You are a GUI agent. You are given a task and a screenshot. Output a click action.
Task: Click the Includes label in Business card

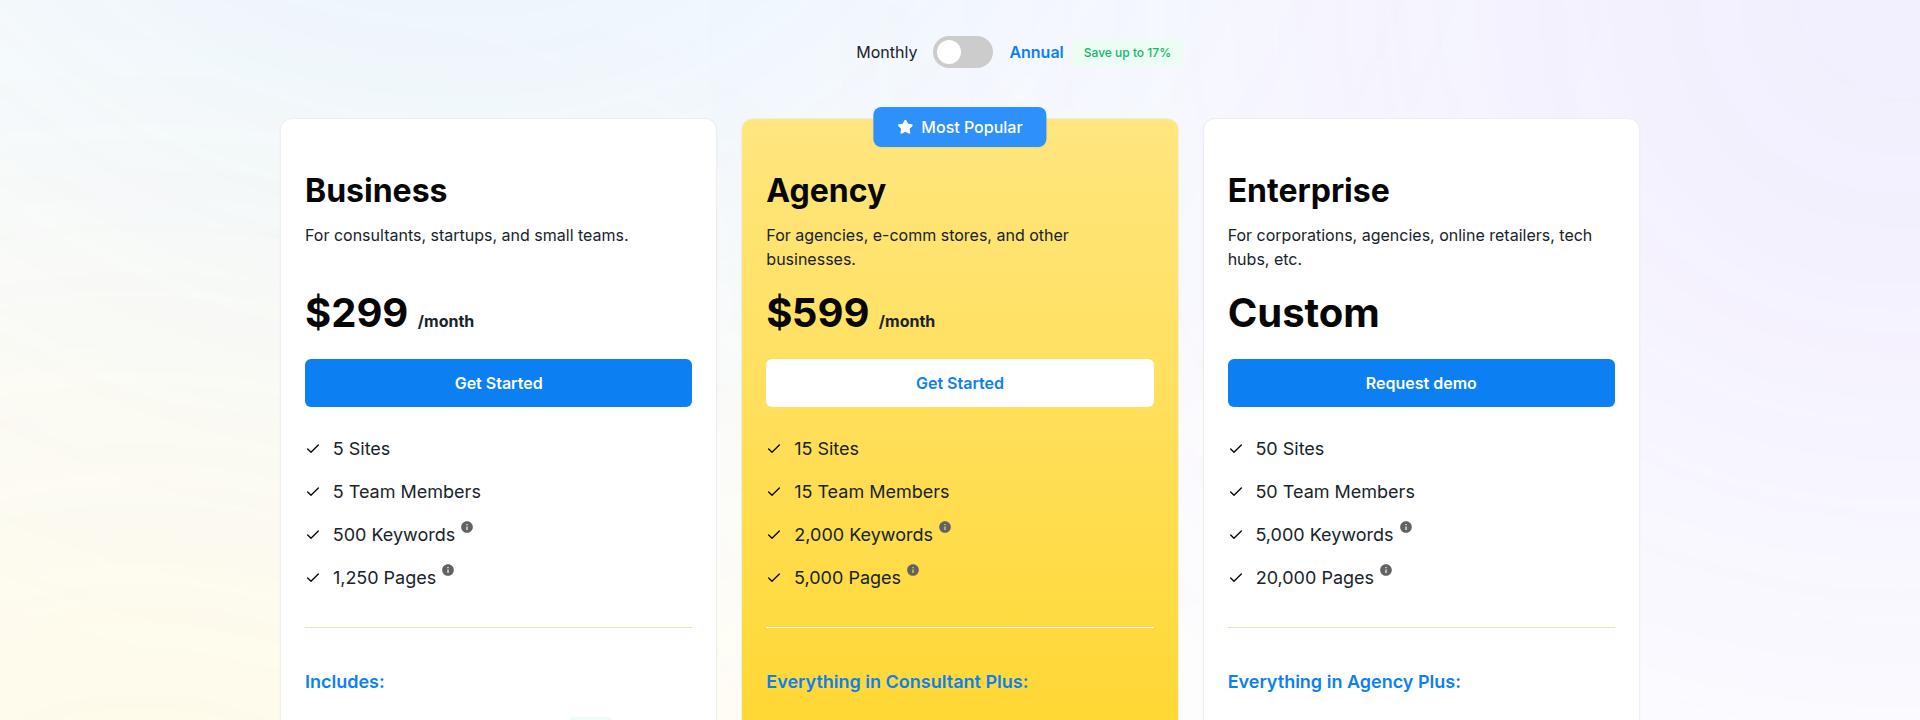tap(344, 681)
